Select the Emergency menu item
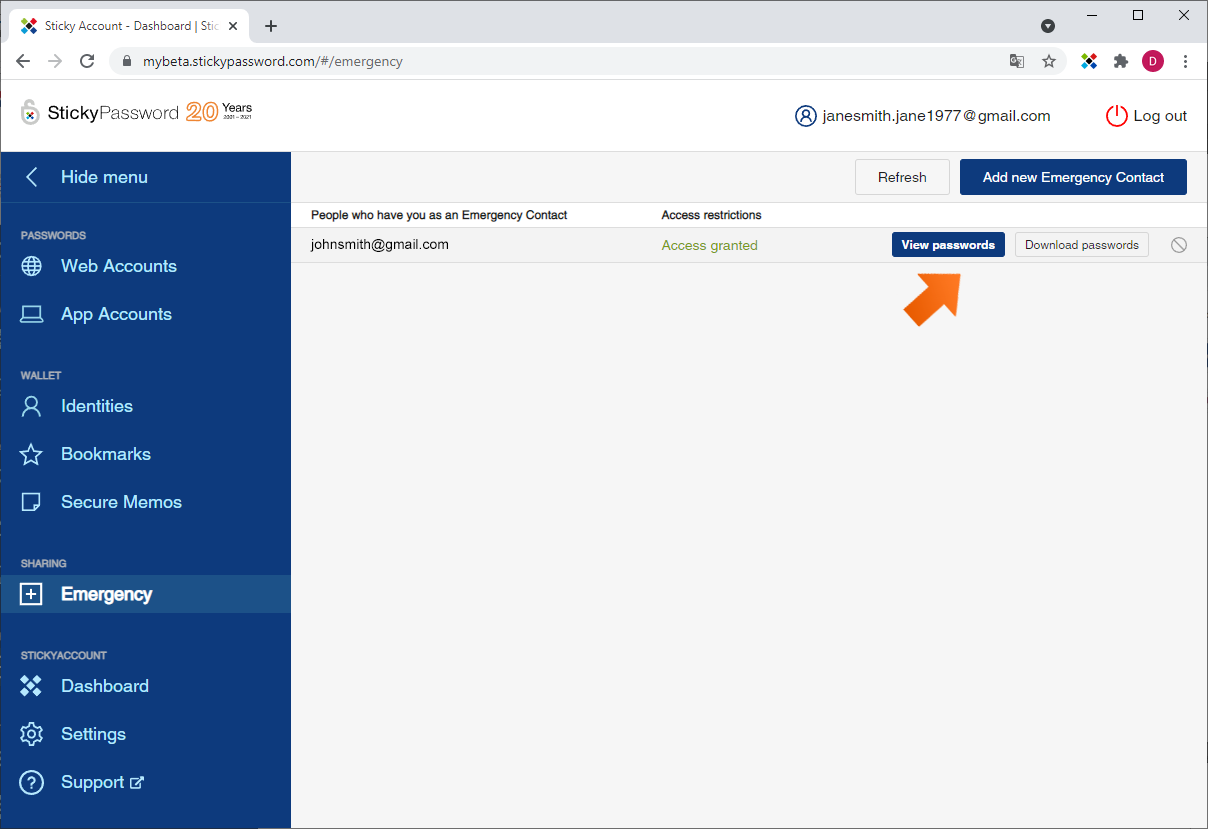Image resolution: width=1208 pixels, height=829 pixels. pyautogui.click(x=145, y=594)
